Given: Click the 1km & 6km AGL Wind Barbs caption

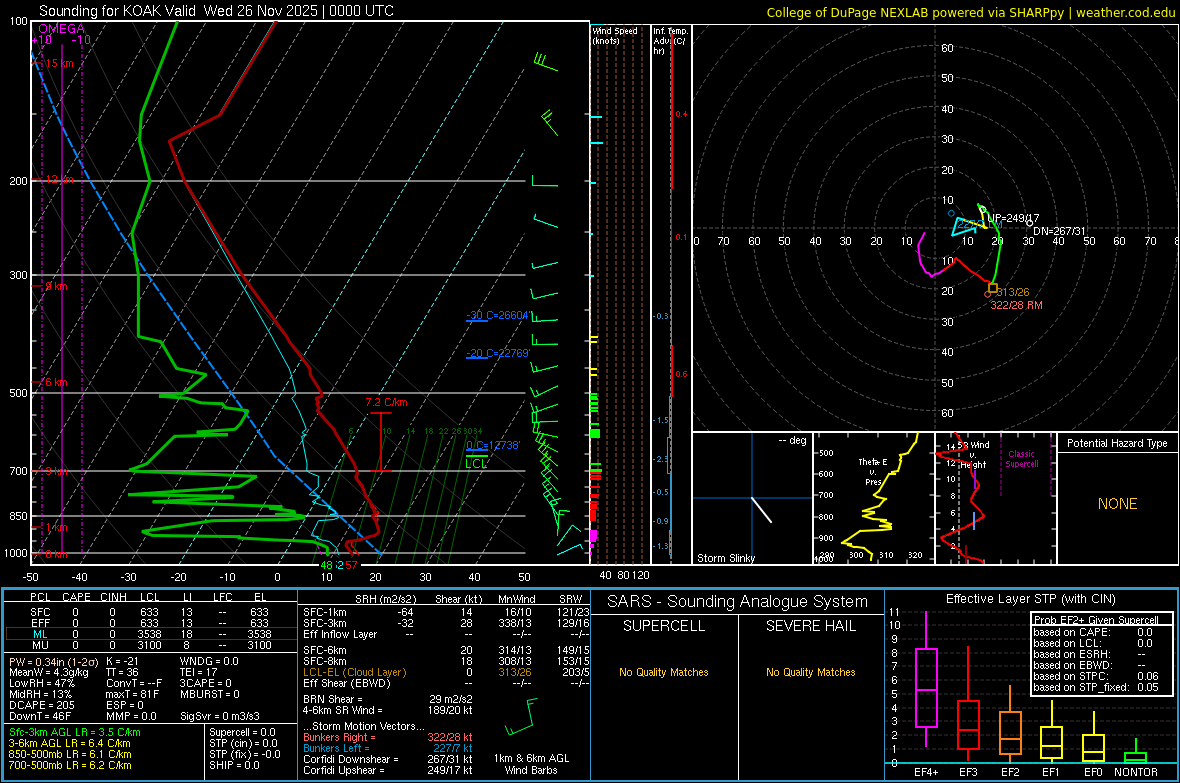Looking at the screenshot, I should [531, 764].
